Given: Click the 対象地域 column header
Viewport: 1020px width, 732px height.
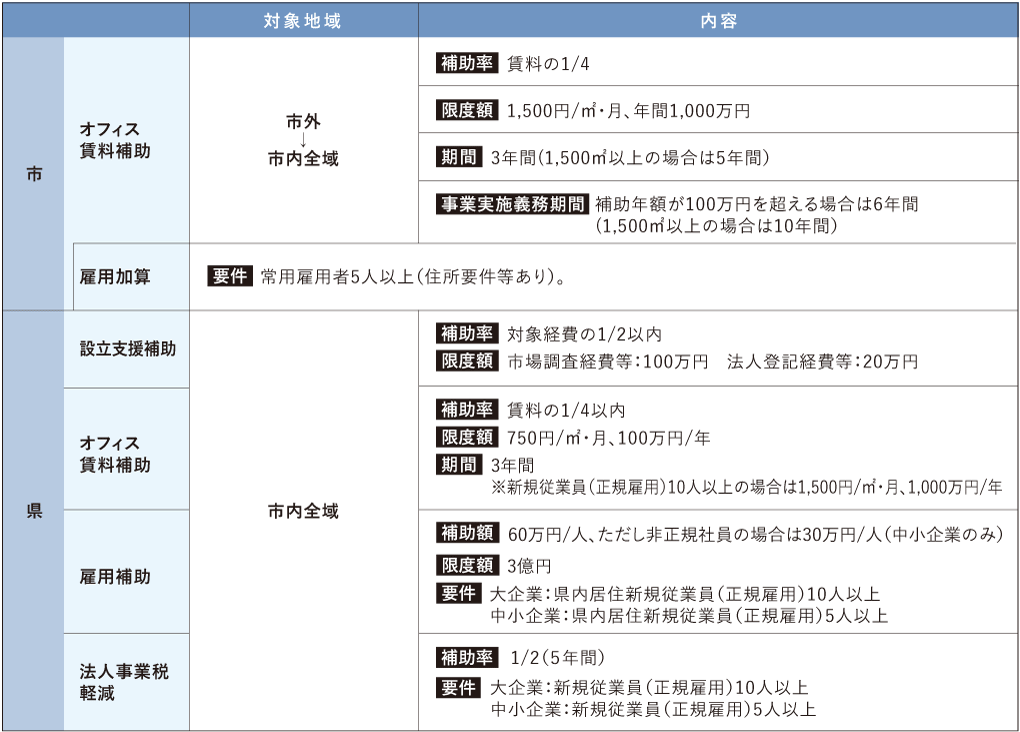Looking at the screenshot, I should (x=303, y=21).
